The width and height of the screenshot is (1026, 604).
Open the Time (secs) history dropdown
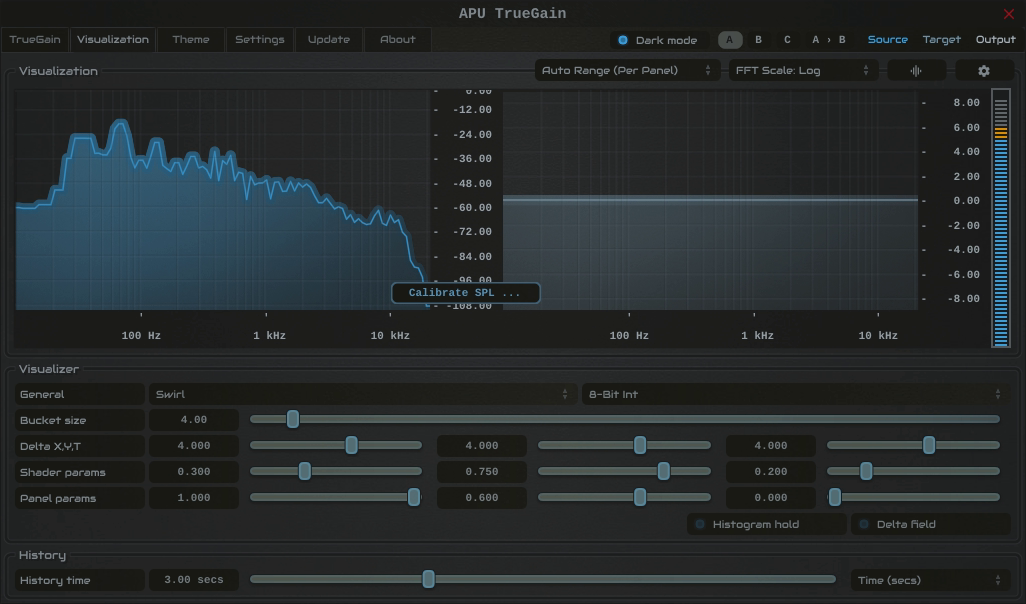(930, 580)
